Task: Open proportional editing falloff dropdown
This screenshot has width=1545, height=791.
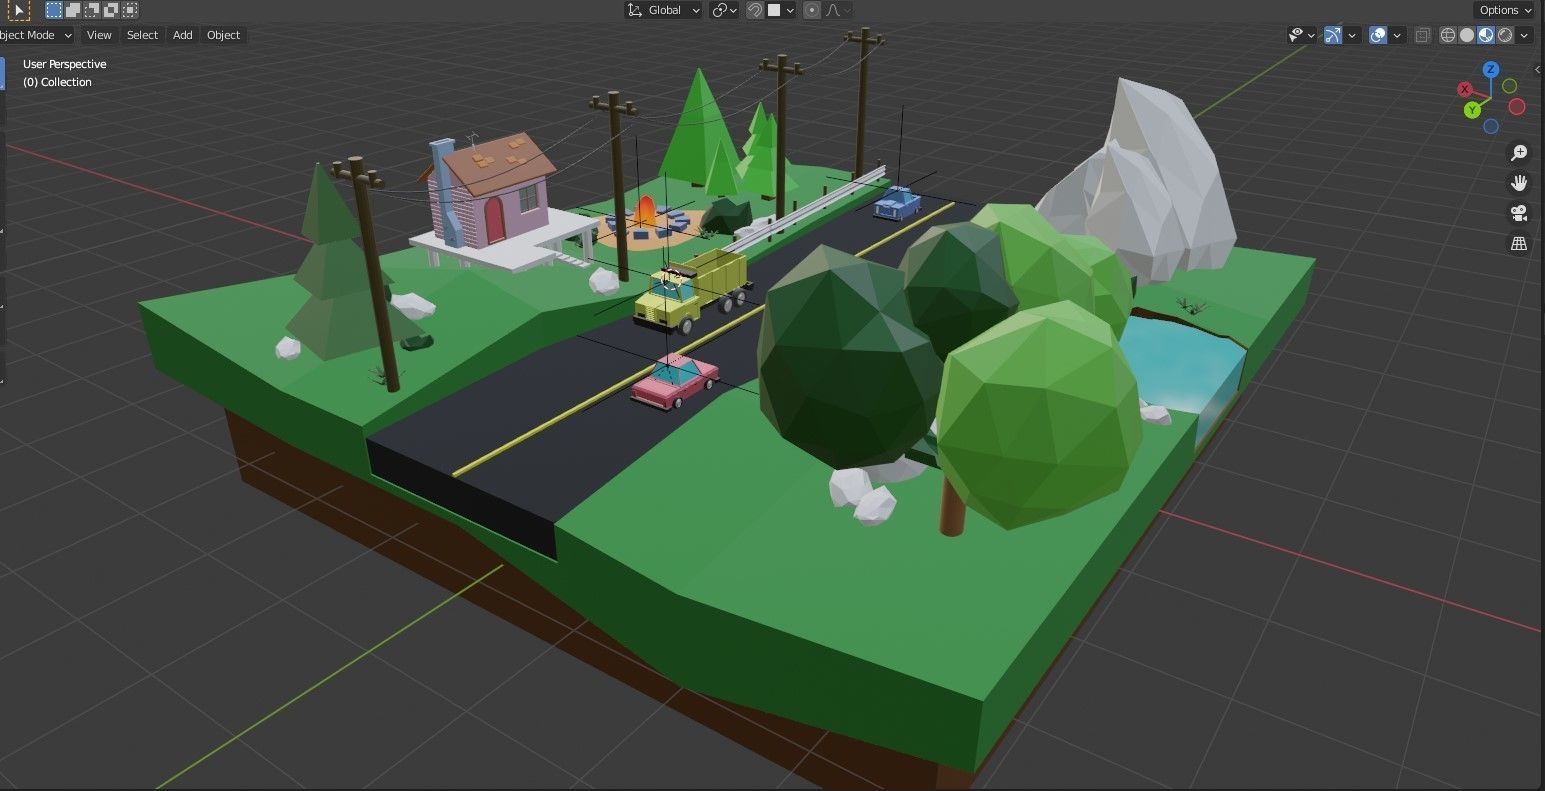Action: click(x=838, y=10)
